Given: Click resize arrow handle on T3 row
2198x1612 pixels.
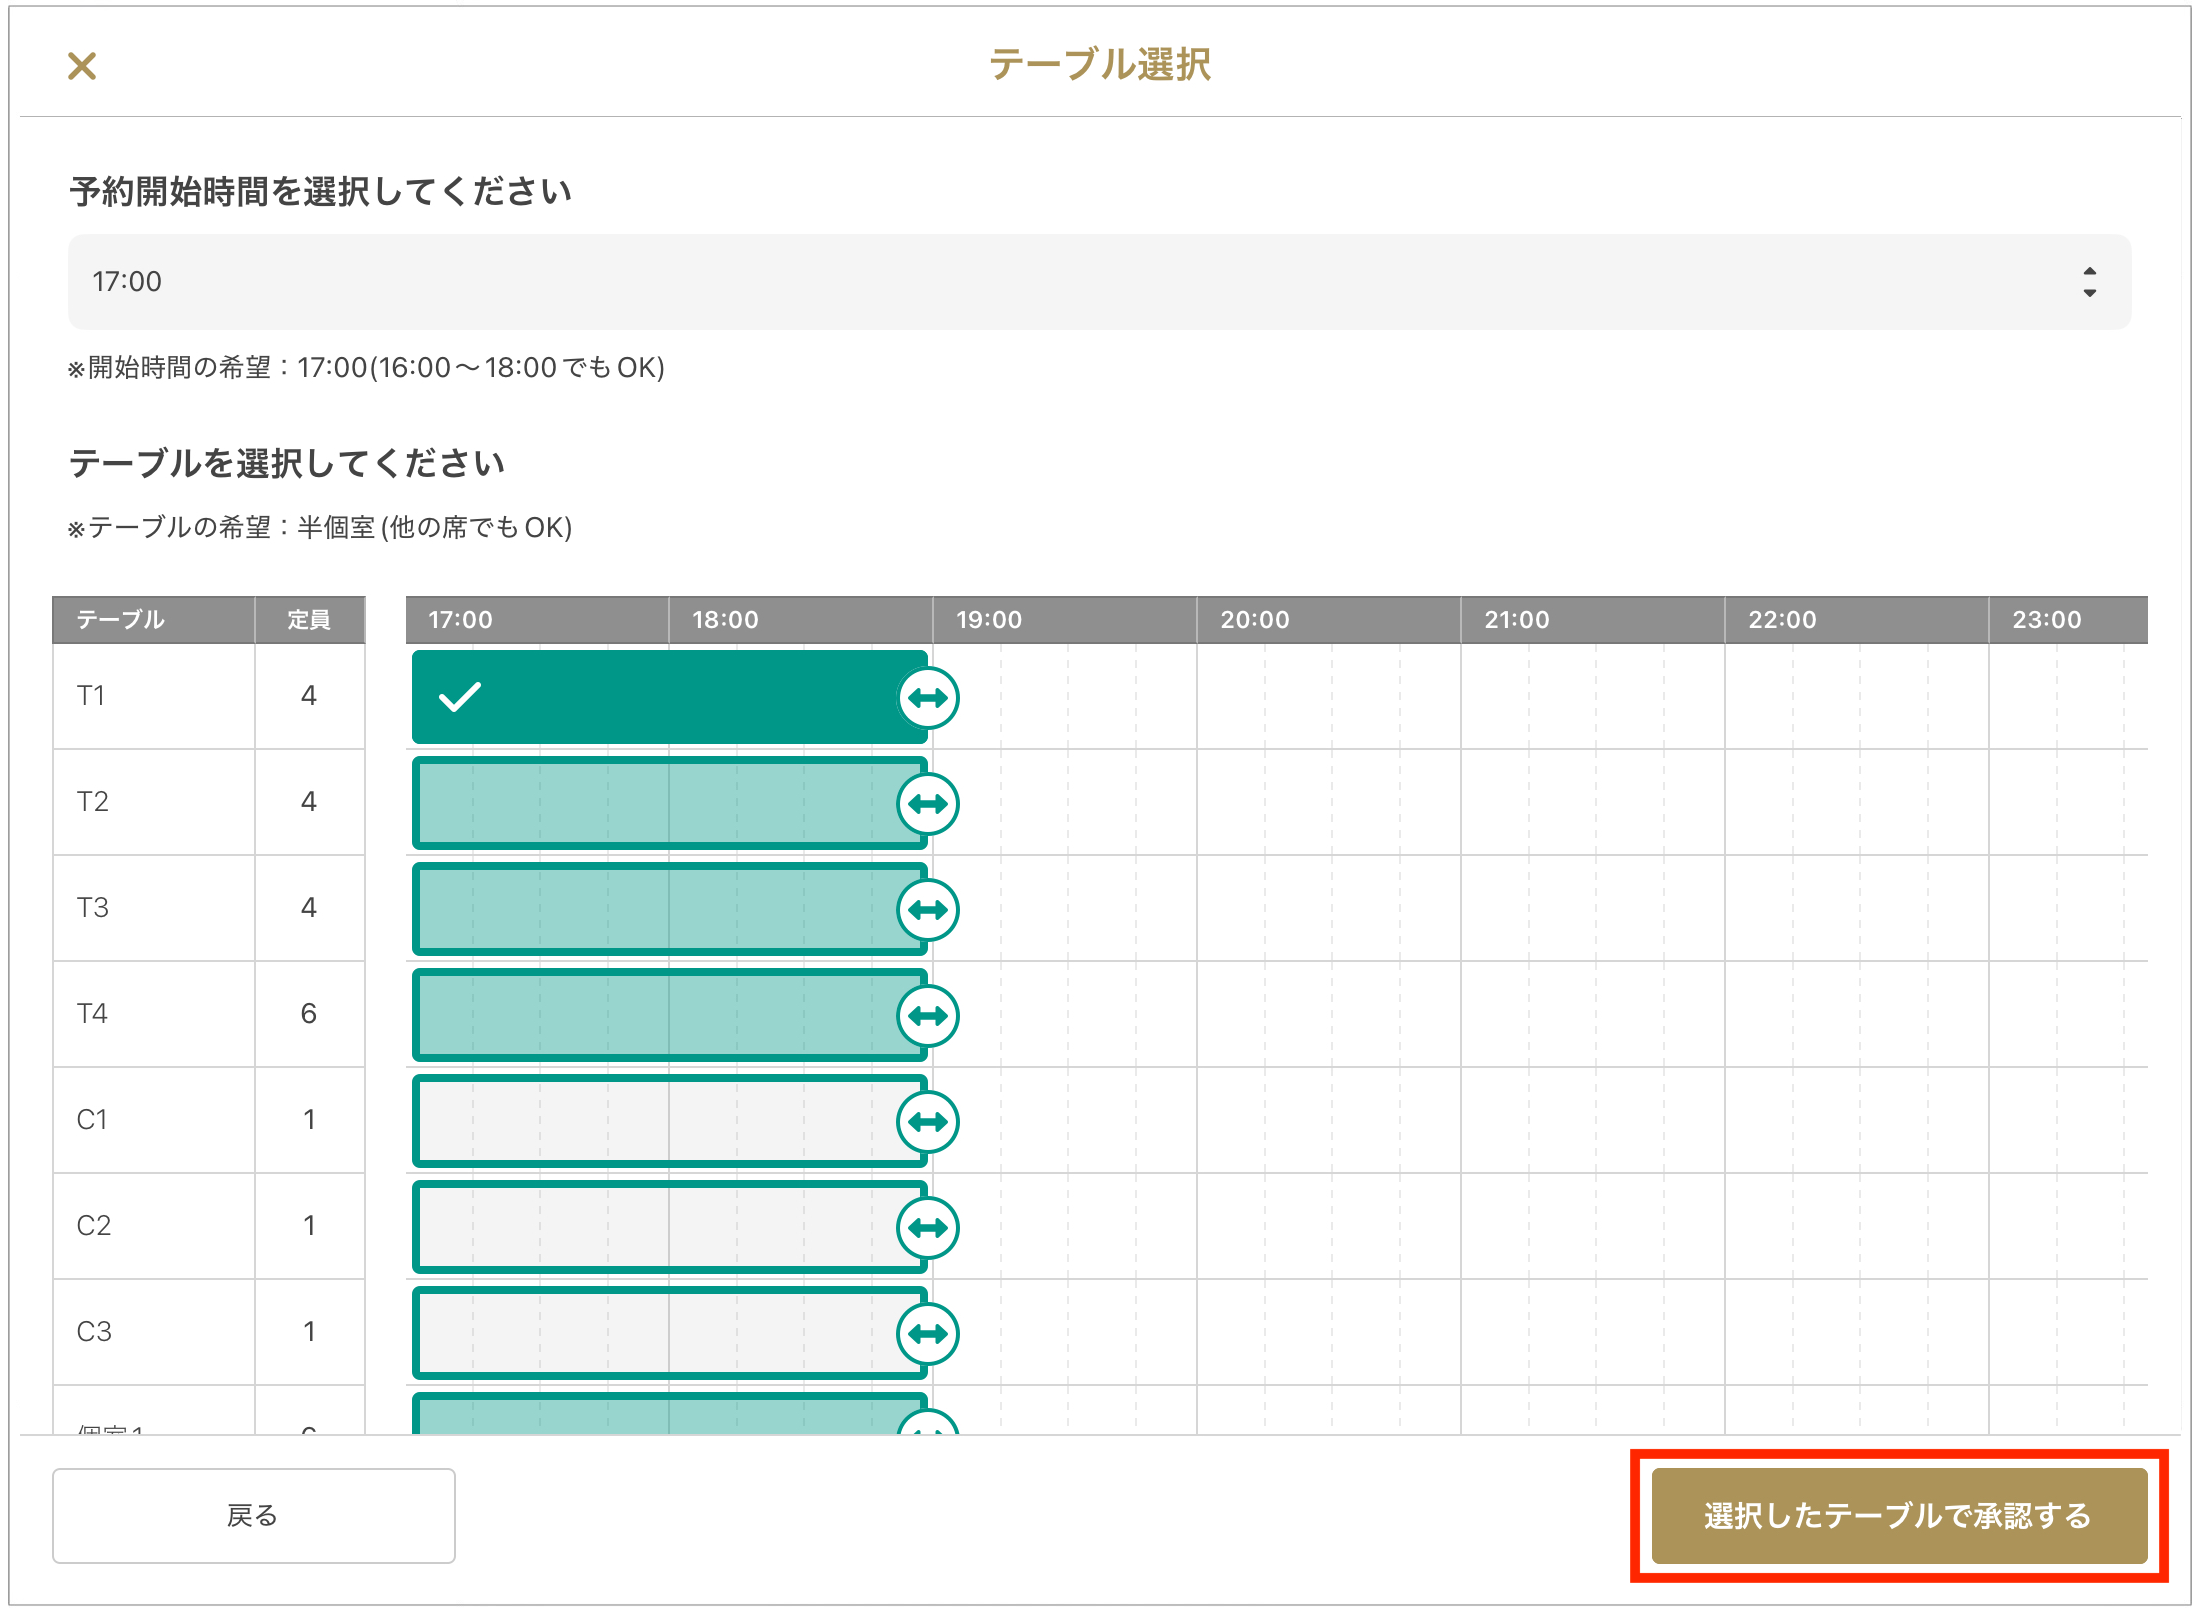Looking at the screenshot, I should point(928,910).
